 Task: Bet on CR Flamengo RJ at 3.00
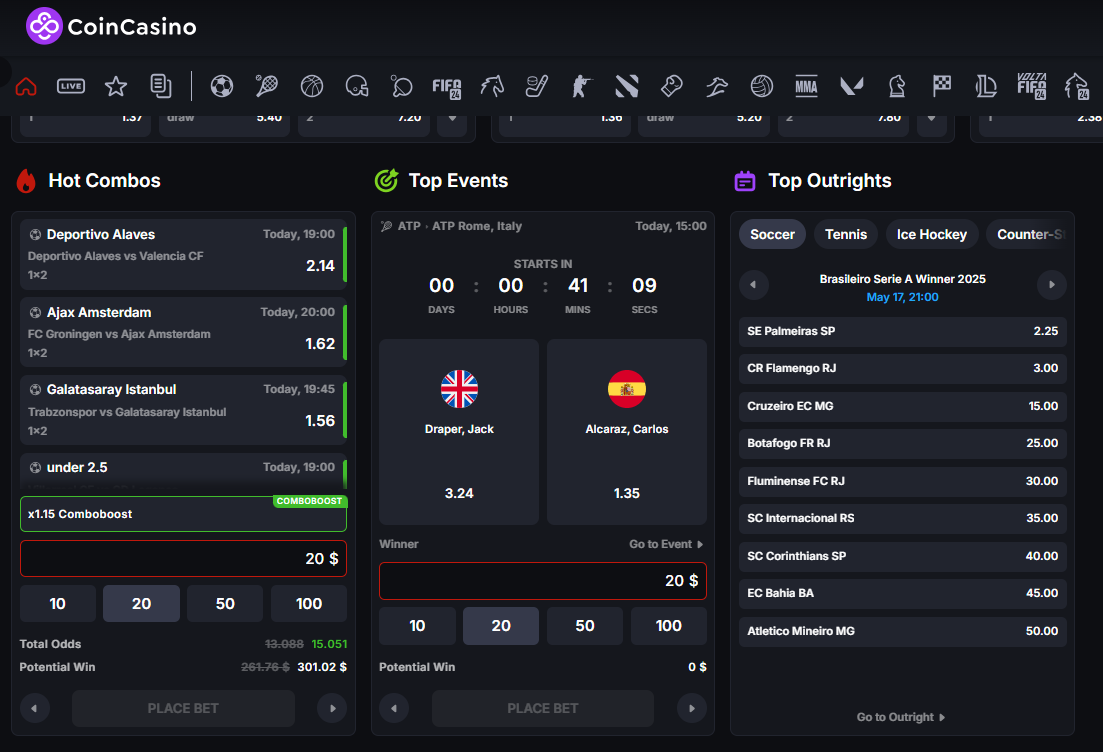[903, 369]
